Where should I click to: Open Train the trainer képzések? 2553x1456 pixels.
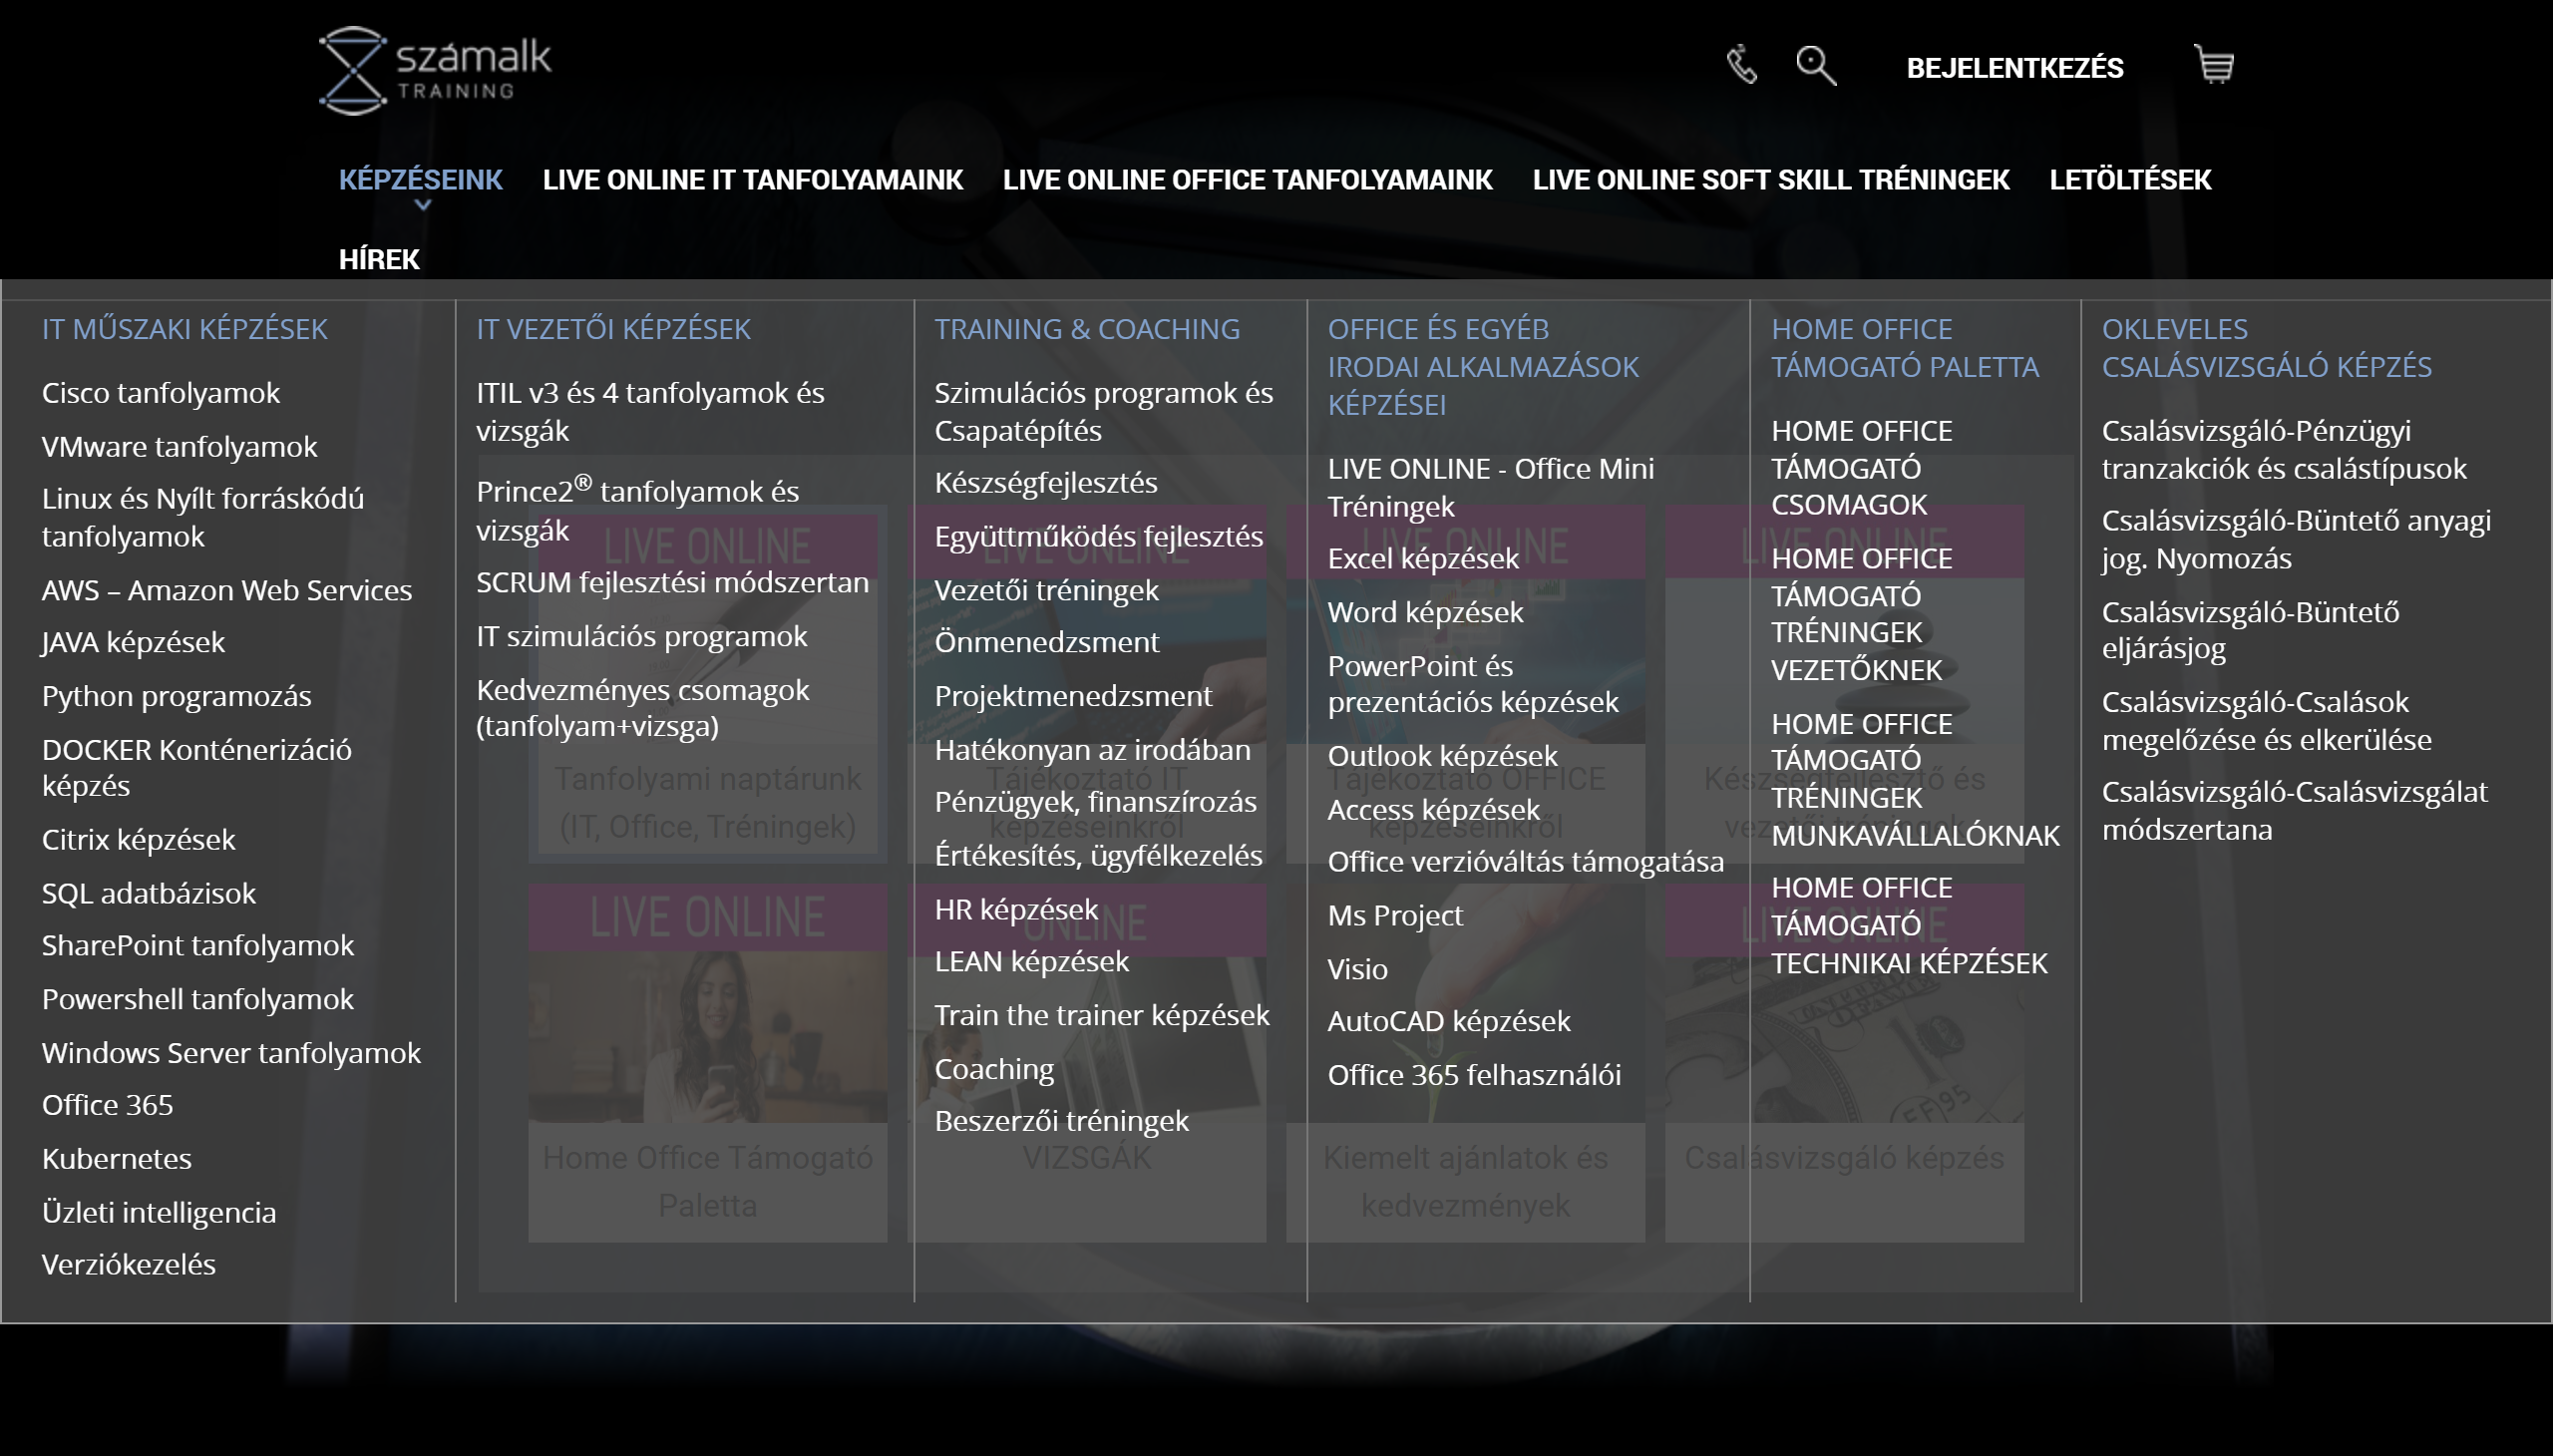coord(1102,1016)
